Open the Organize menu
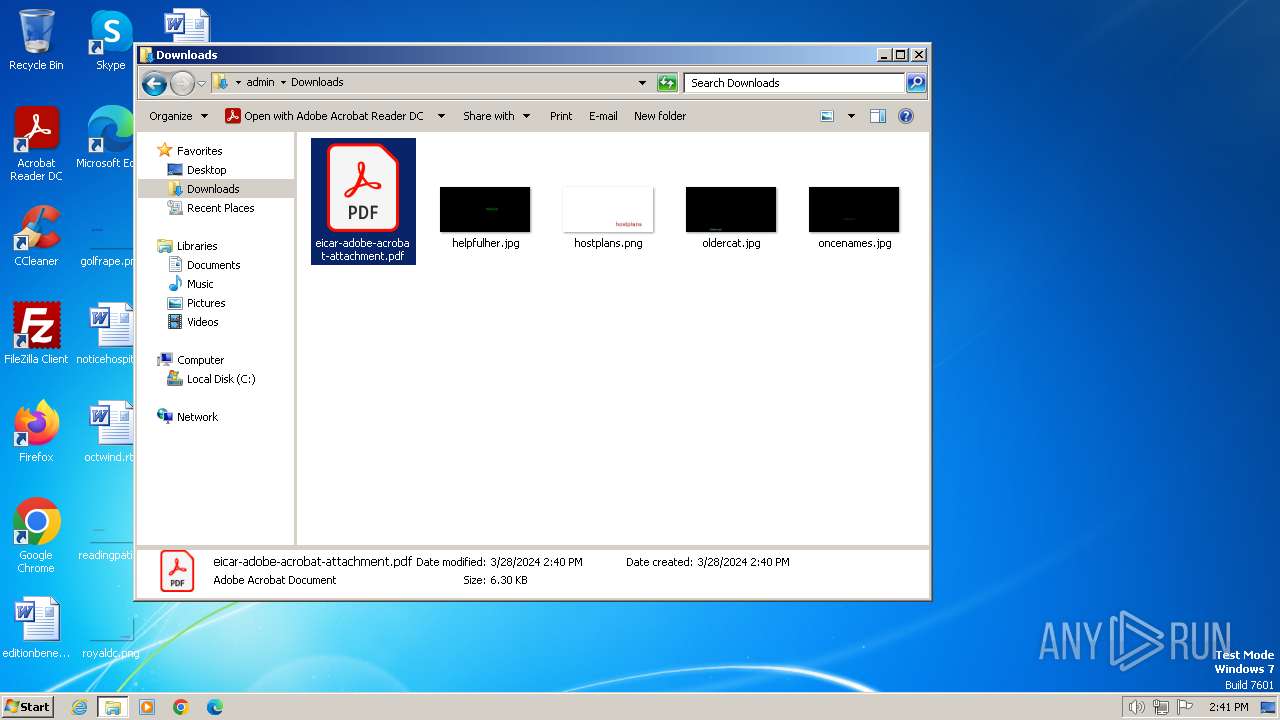1280x720 pixels. tap(178, 116)
